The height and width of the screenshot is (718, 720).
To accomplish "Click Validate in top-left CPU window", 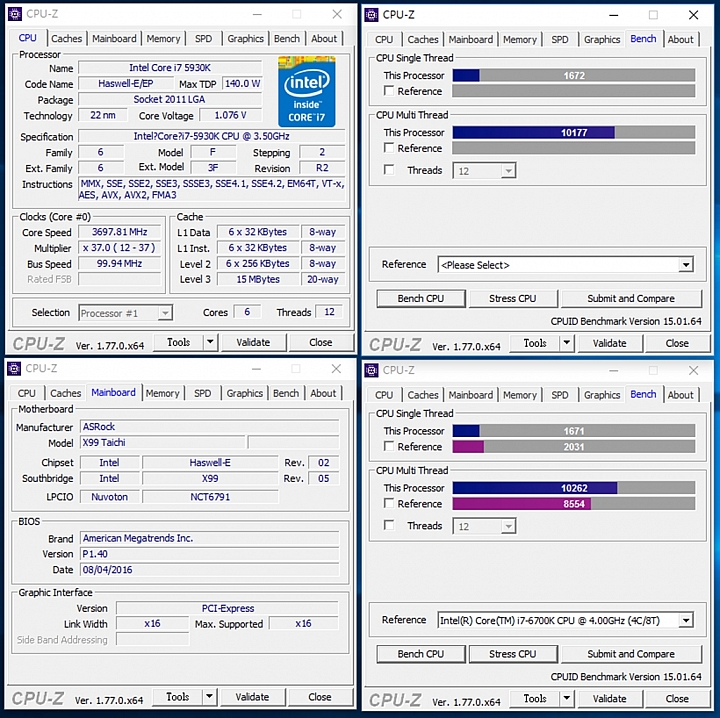I will [x=253, y=342].
